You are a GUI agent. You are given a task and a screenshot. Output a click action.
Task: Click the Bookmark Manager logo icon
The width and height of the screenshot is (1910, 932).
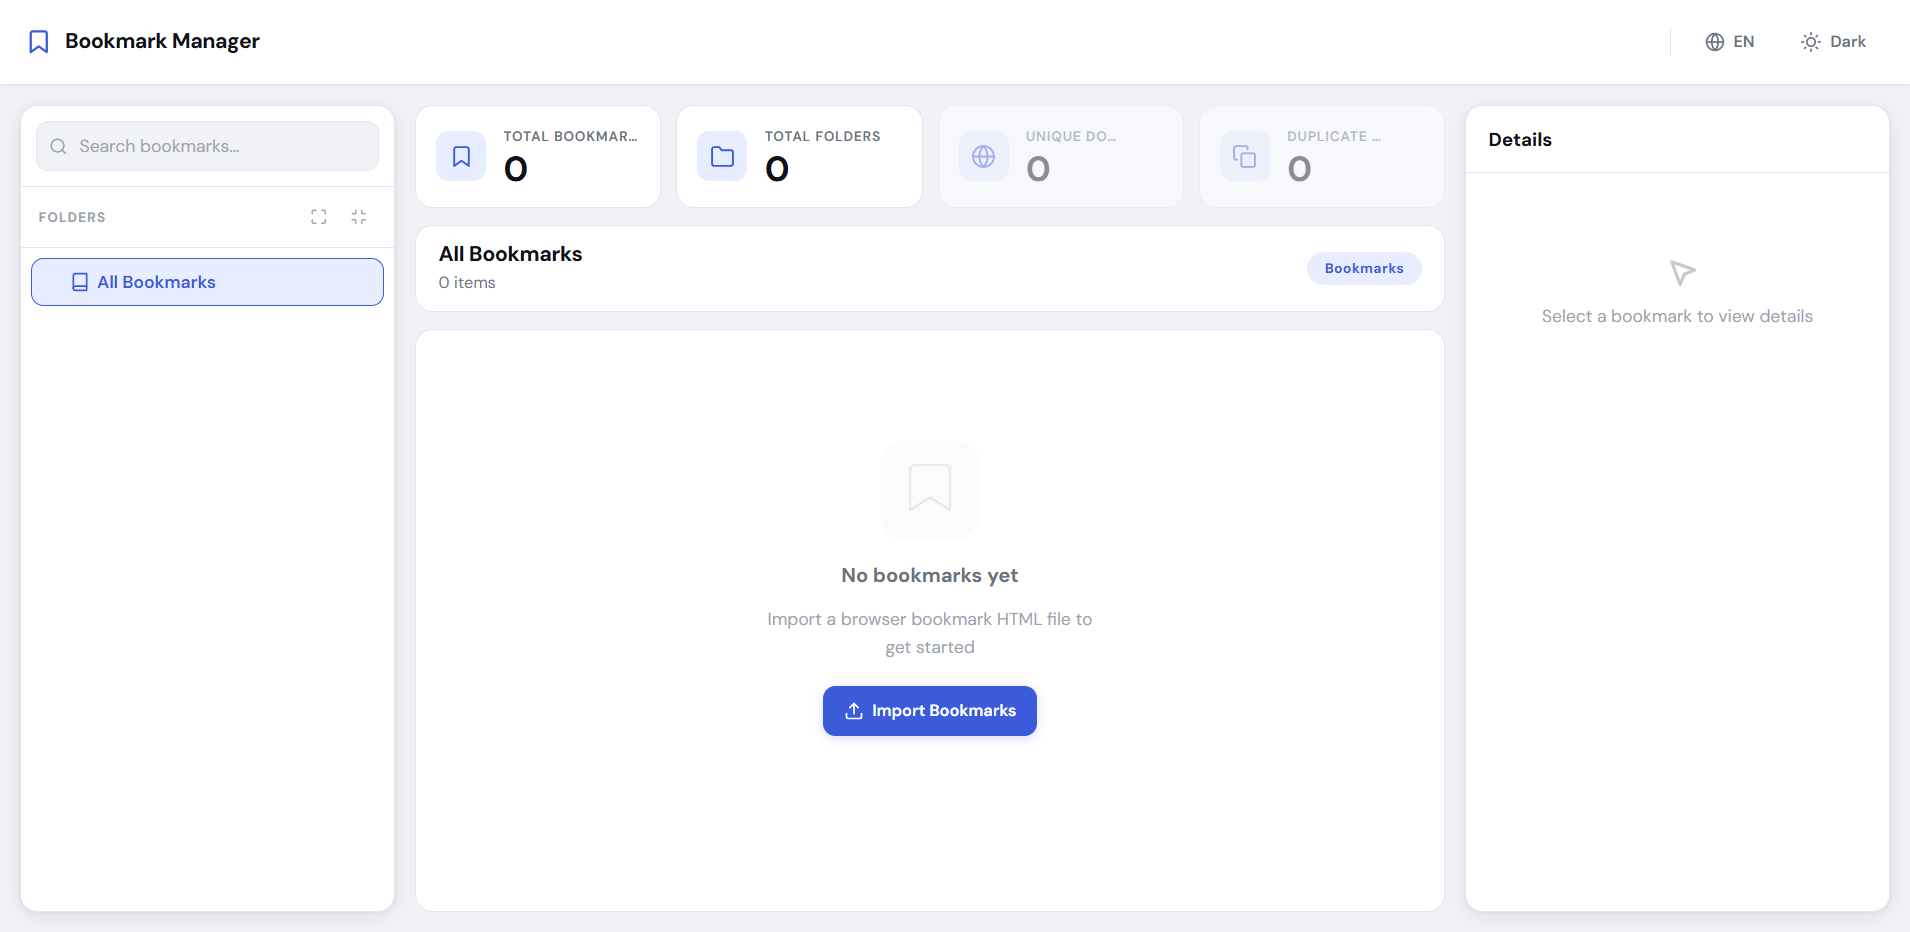click(x=39, y=41)
